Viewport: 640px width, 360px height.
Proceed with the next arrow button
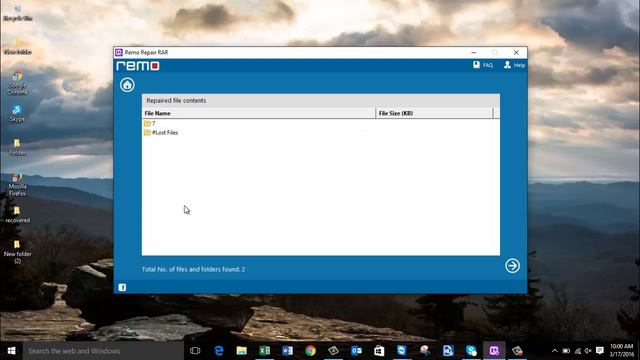tap(512, 266)
